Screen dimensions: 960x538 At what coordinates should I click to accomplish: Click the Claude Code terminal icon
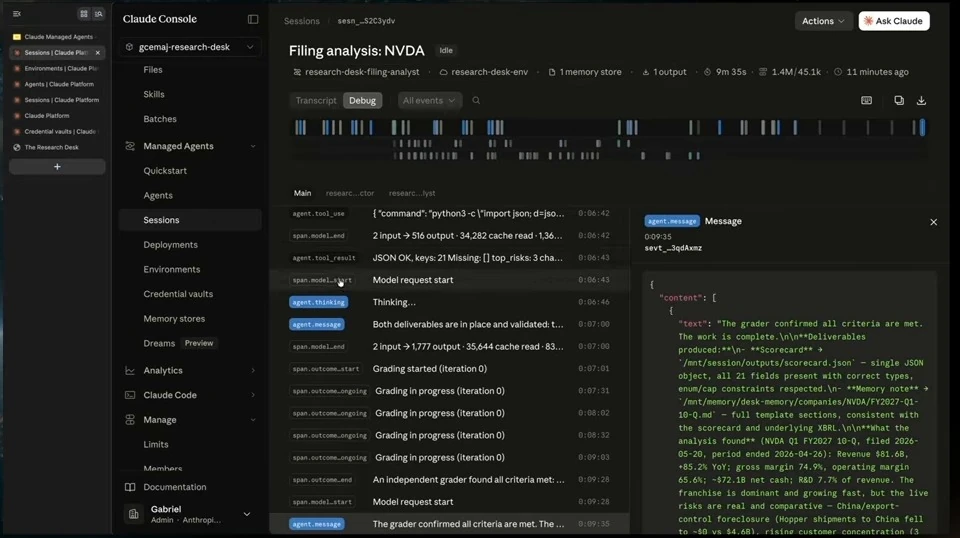tap(130, 395)
